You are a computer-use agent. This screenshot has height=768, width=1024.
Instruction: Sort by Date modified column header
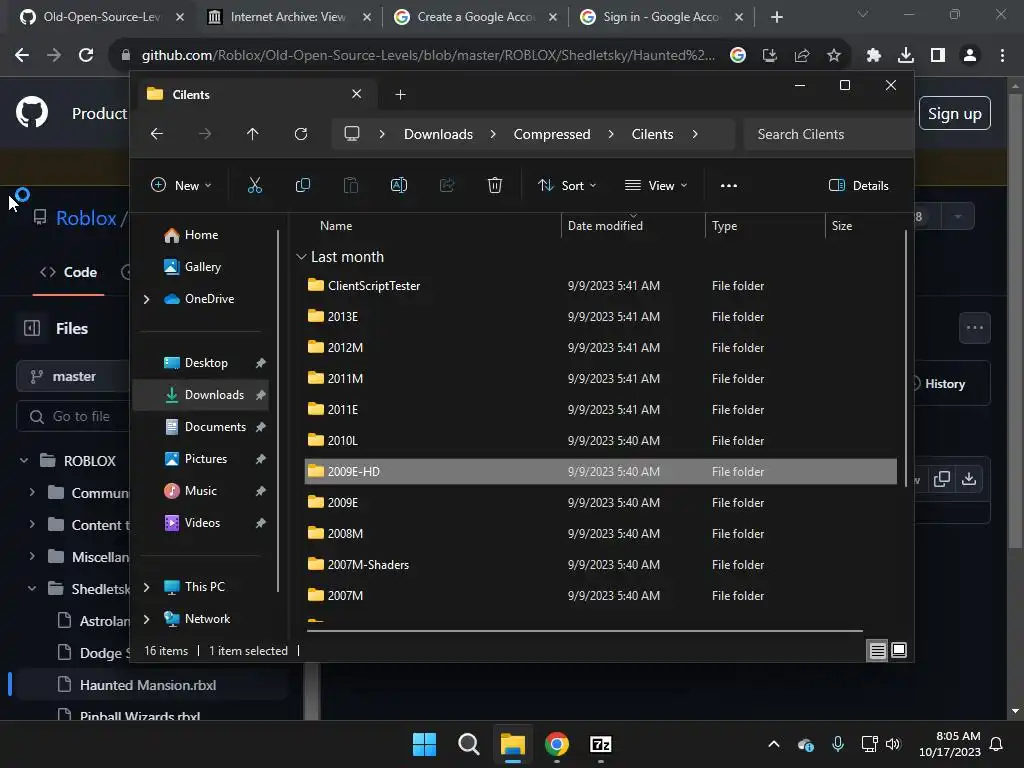click(x=605, y=226)
